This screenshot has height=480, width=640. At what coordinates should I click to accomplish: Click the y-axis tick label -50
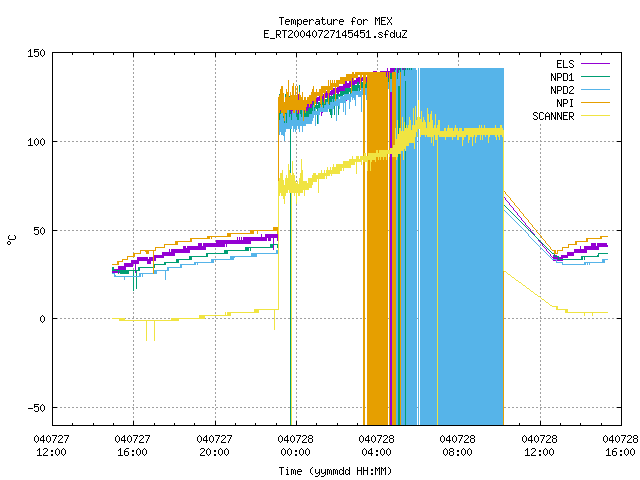coord(36,408)
